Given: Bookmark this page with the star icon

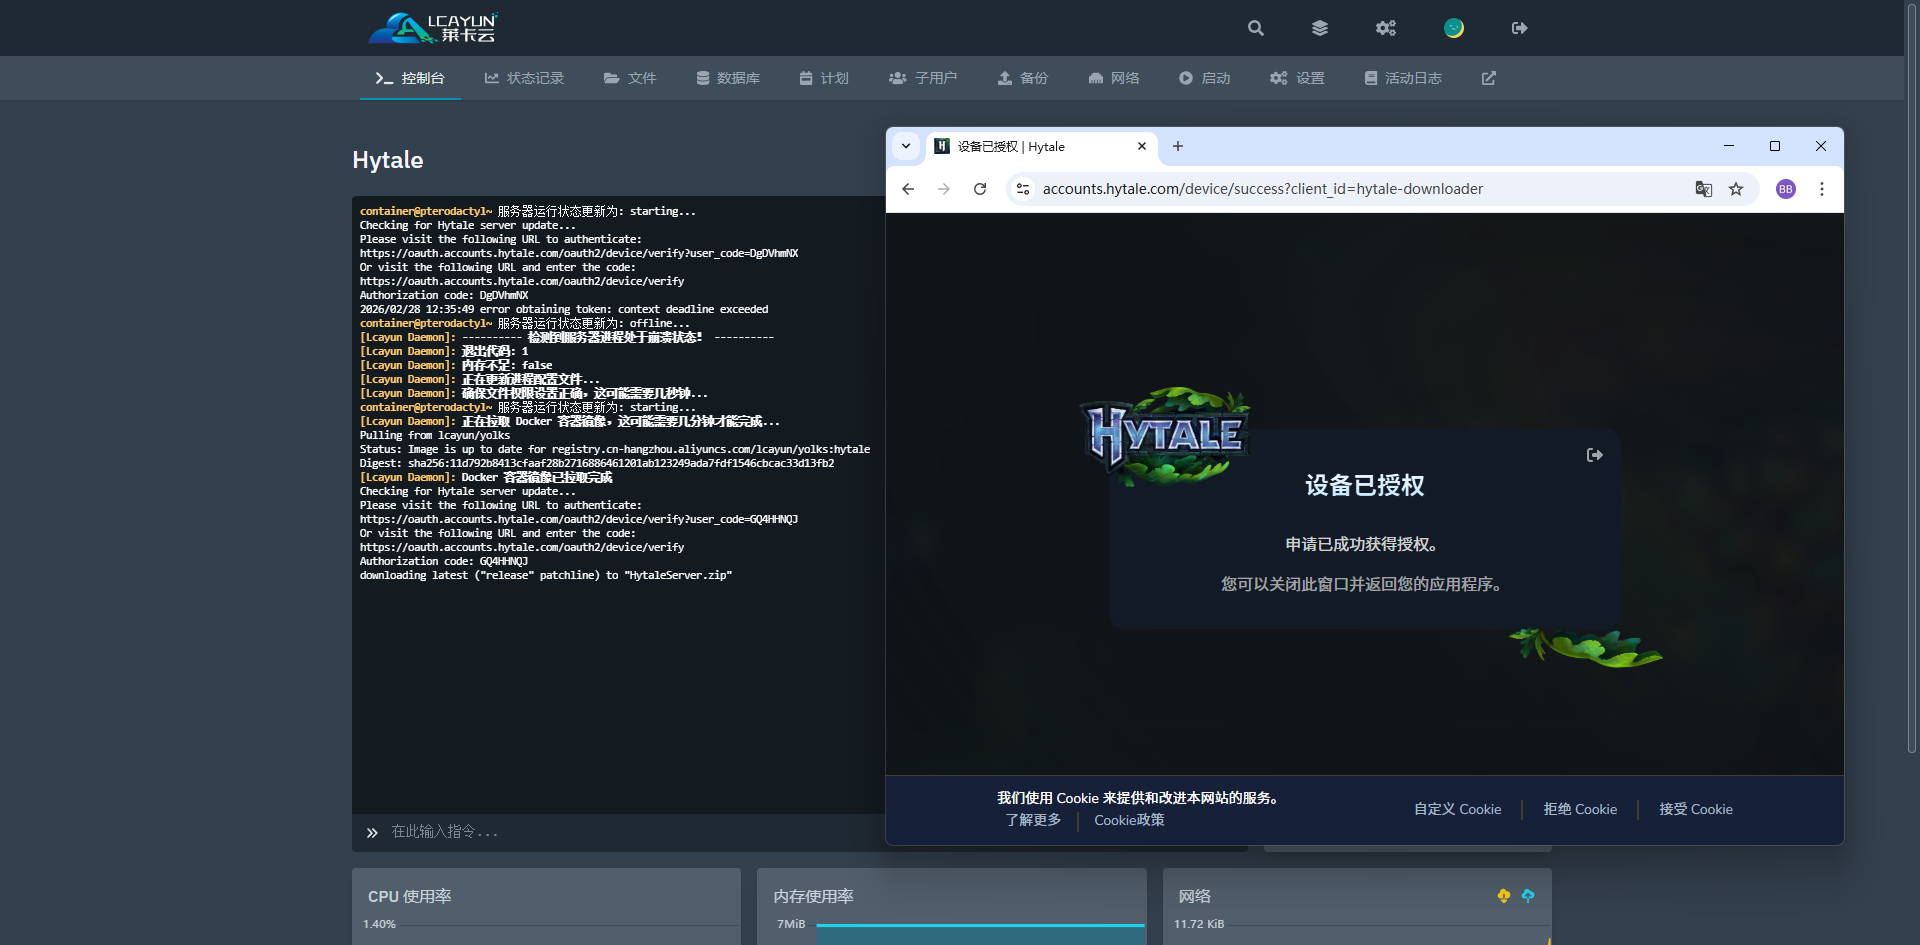Looking at the screenshot, I should pyautogui.click(x=1736, y=189).
